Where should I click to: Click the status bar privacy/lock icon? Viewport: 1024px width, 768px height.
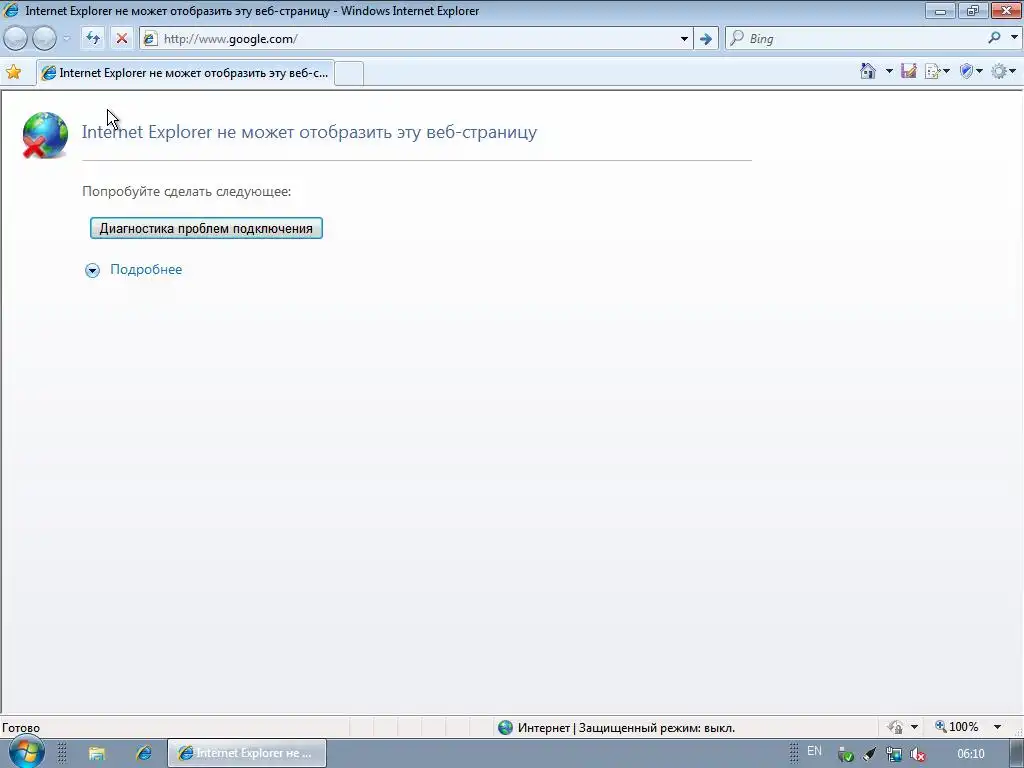click(x=895, y=727)
